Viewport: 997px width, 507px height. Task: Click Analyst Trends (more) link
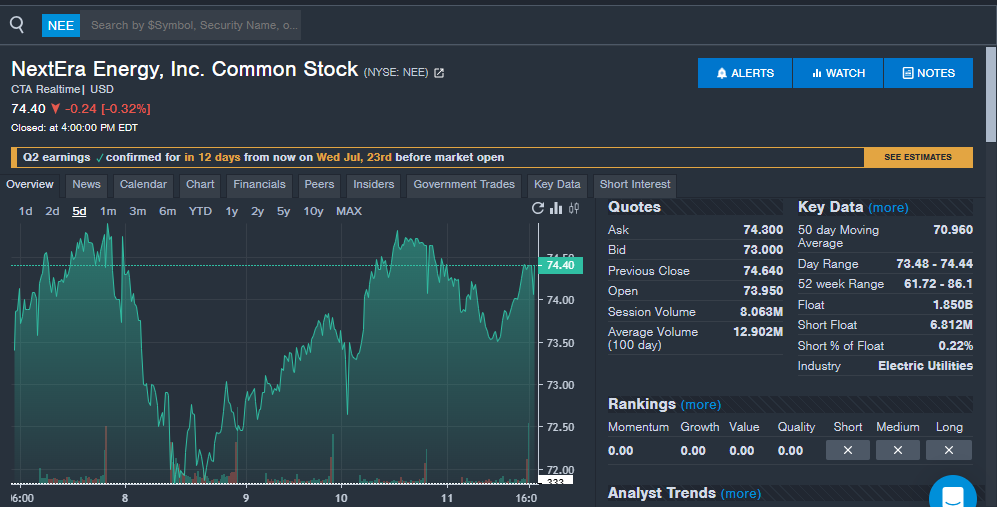click(741, 494)
